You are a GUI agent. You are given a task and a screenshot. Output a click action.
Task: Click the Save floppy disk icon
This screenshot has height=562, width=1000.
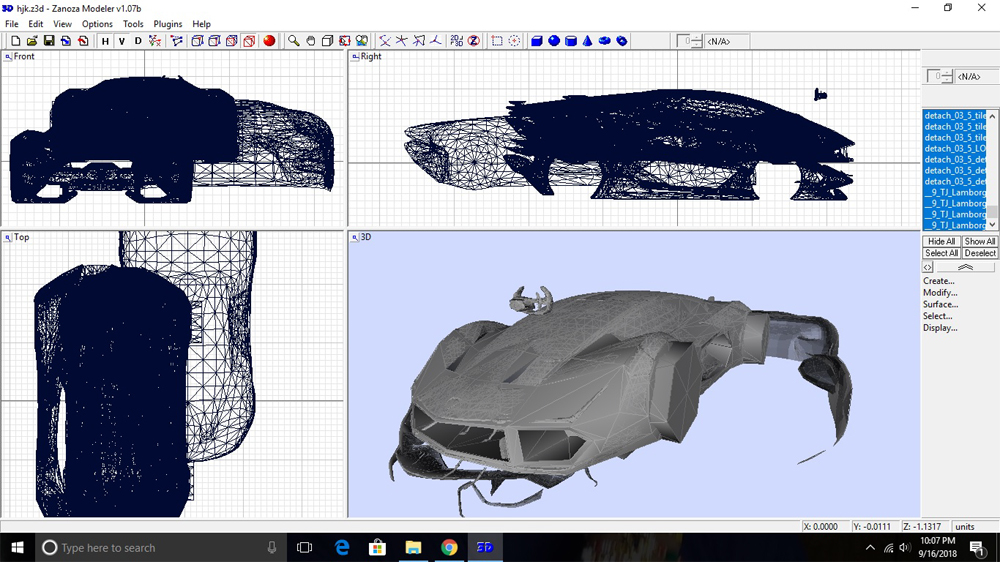pyautogui.click(x=48, y=41)
